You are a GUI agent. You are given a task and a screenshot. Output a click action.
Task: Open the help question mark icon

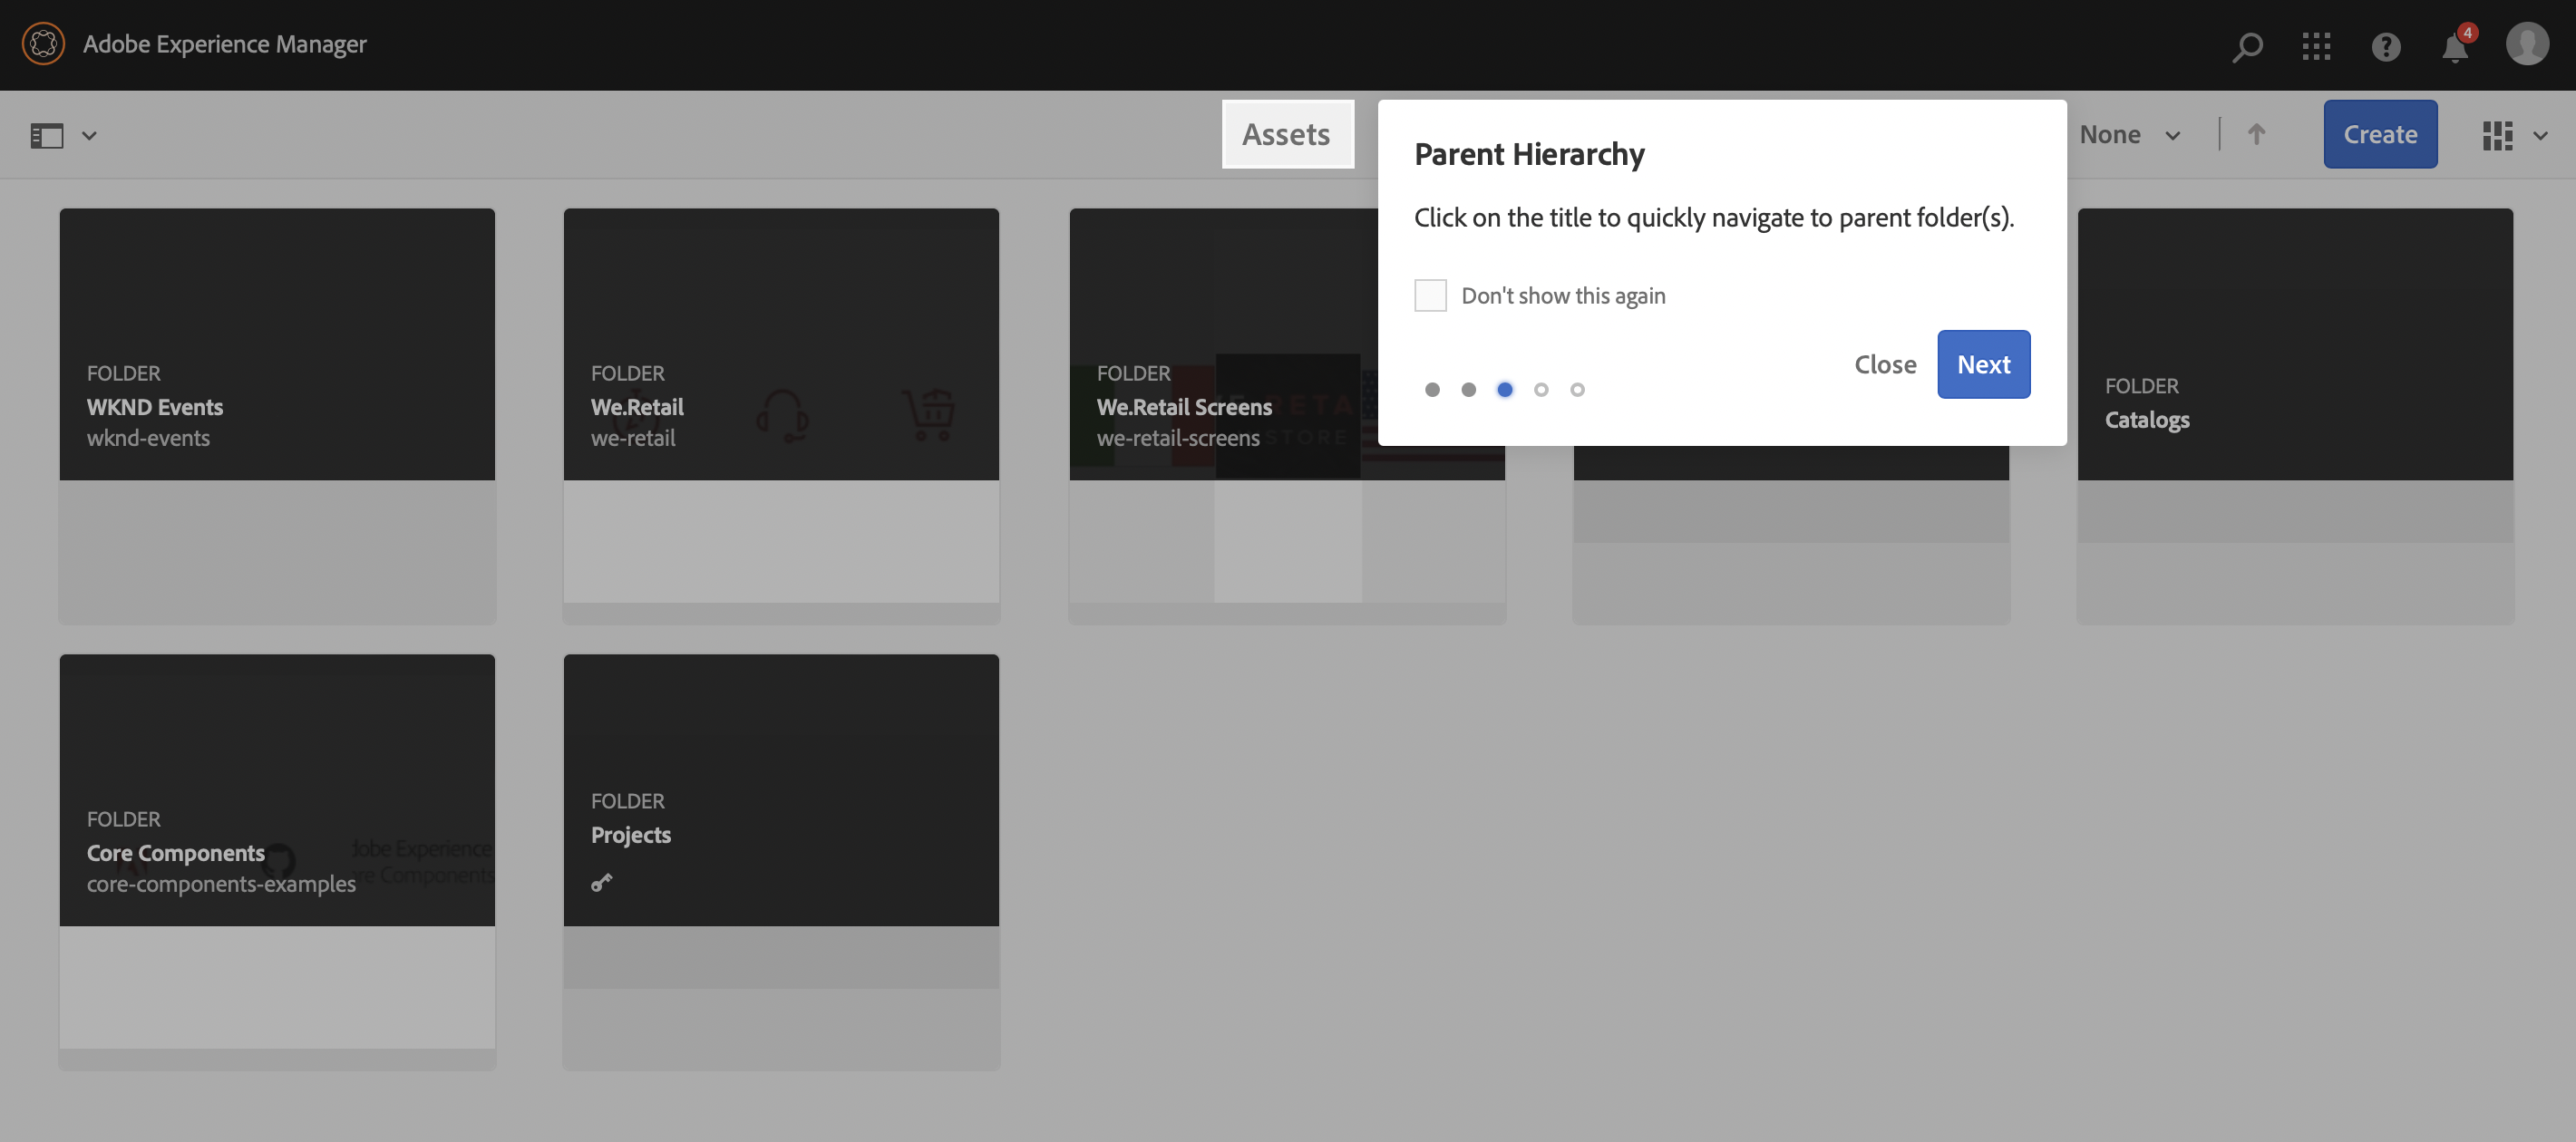2386,46
